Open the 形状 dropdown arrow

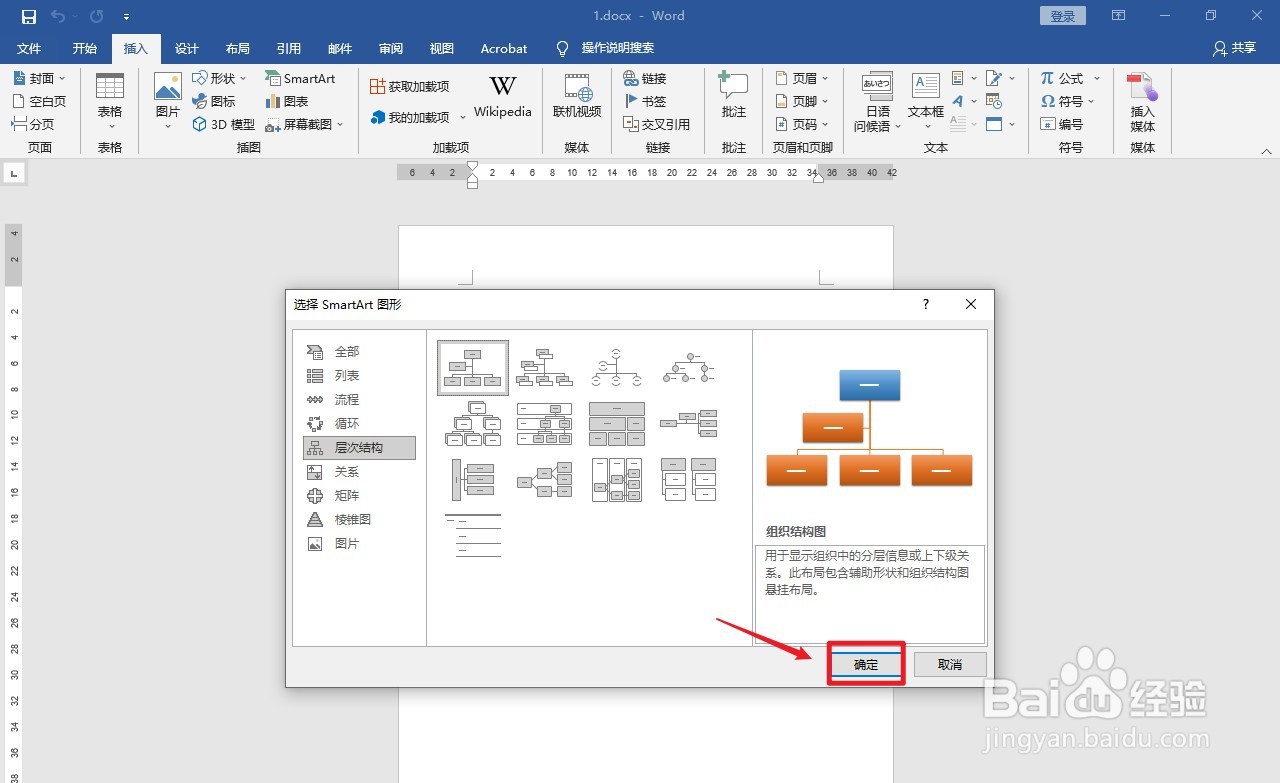point(243,78)
